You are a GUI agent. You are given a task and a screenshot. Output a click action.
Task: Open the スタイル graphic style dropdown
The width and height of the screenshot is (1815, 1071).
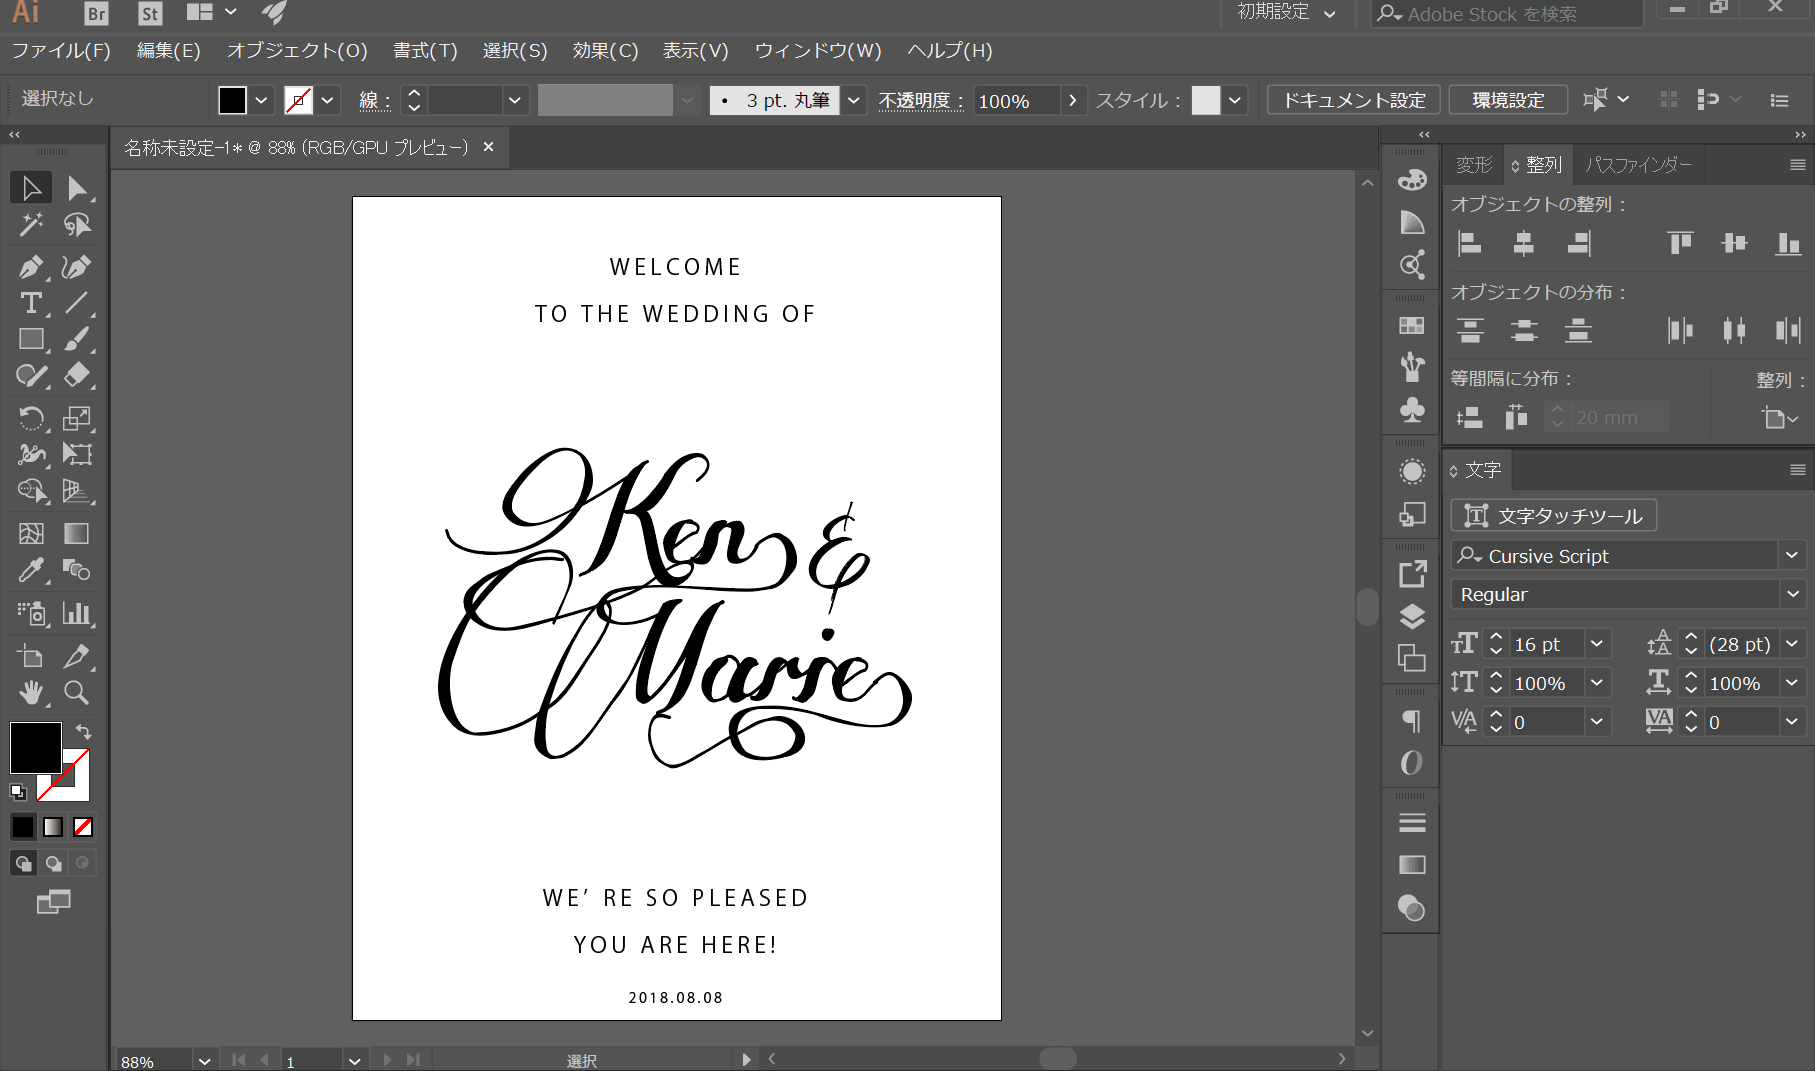[x=1235, y=100]
